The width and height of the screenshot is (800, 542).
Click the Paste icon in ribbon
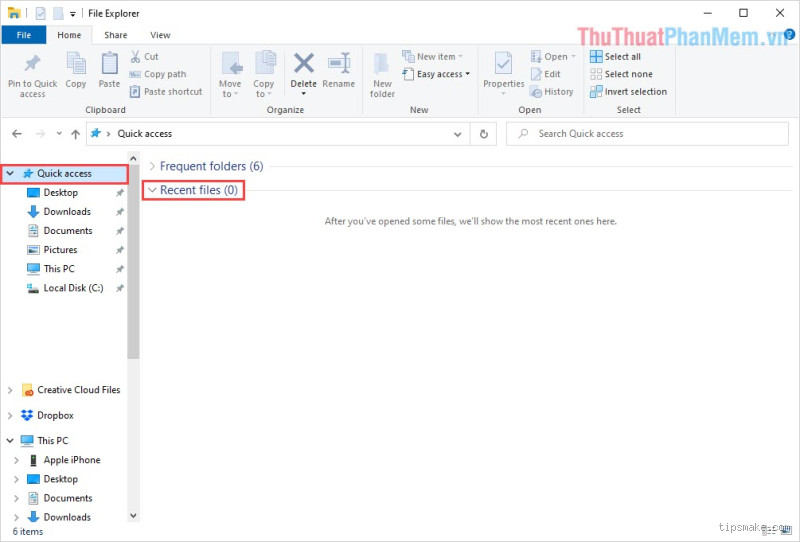click(x=109, y=64)
